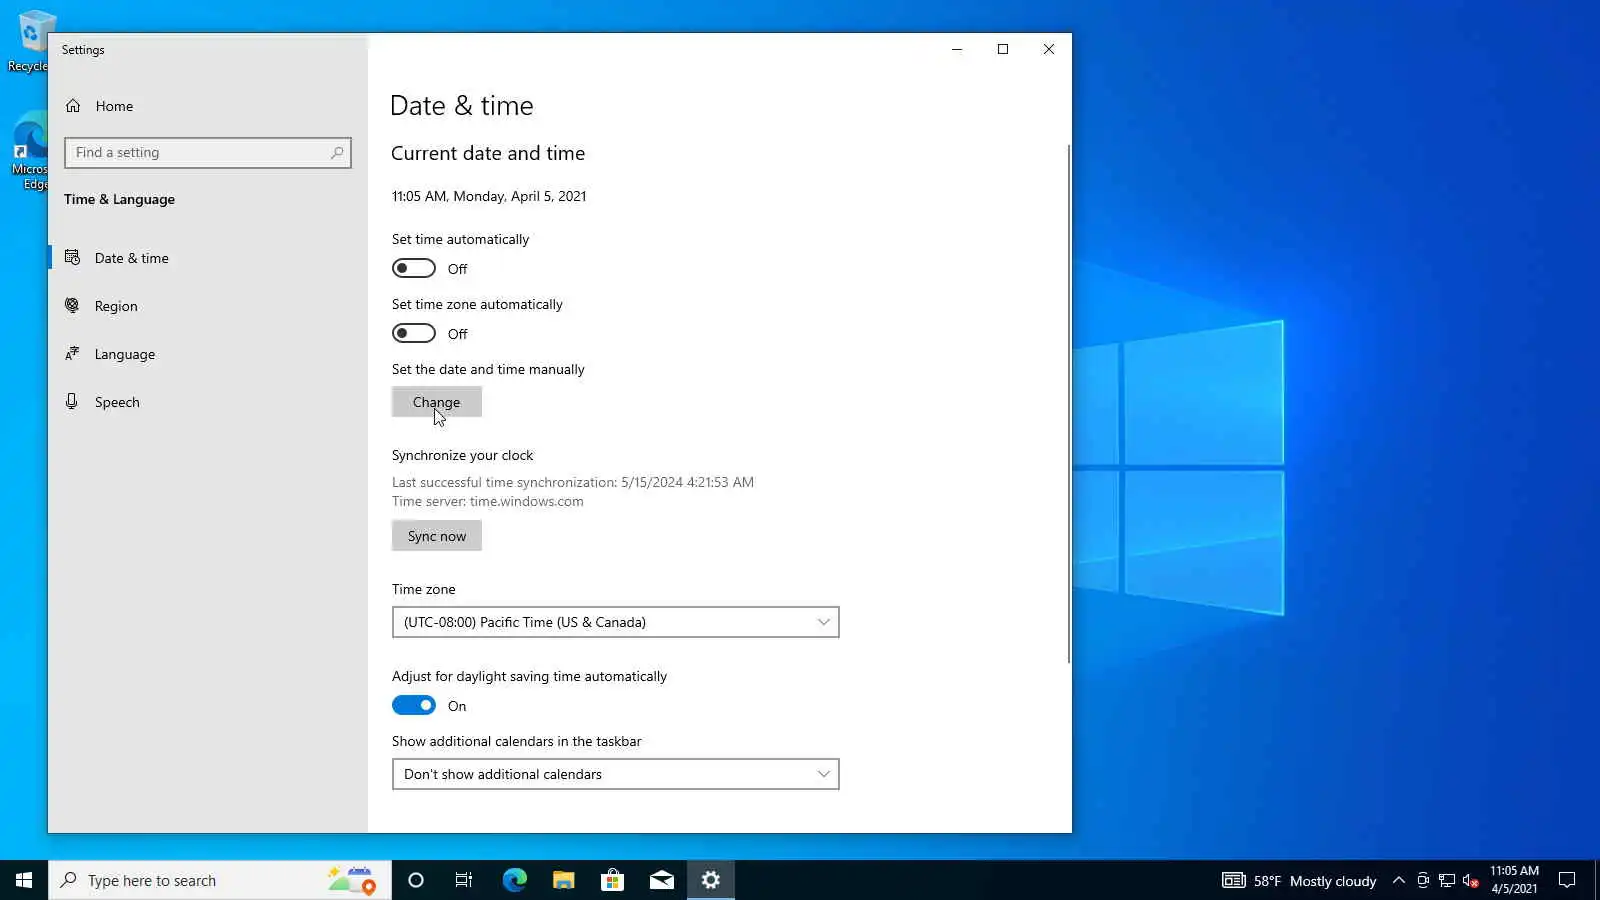Click the Date & time calendar-clock icon

(72, 258)
